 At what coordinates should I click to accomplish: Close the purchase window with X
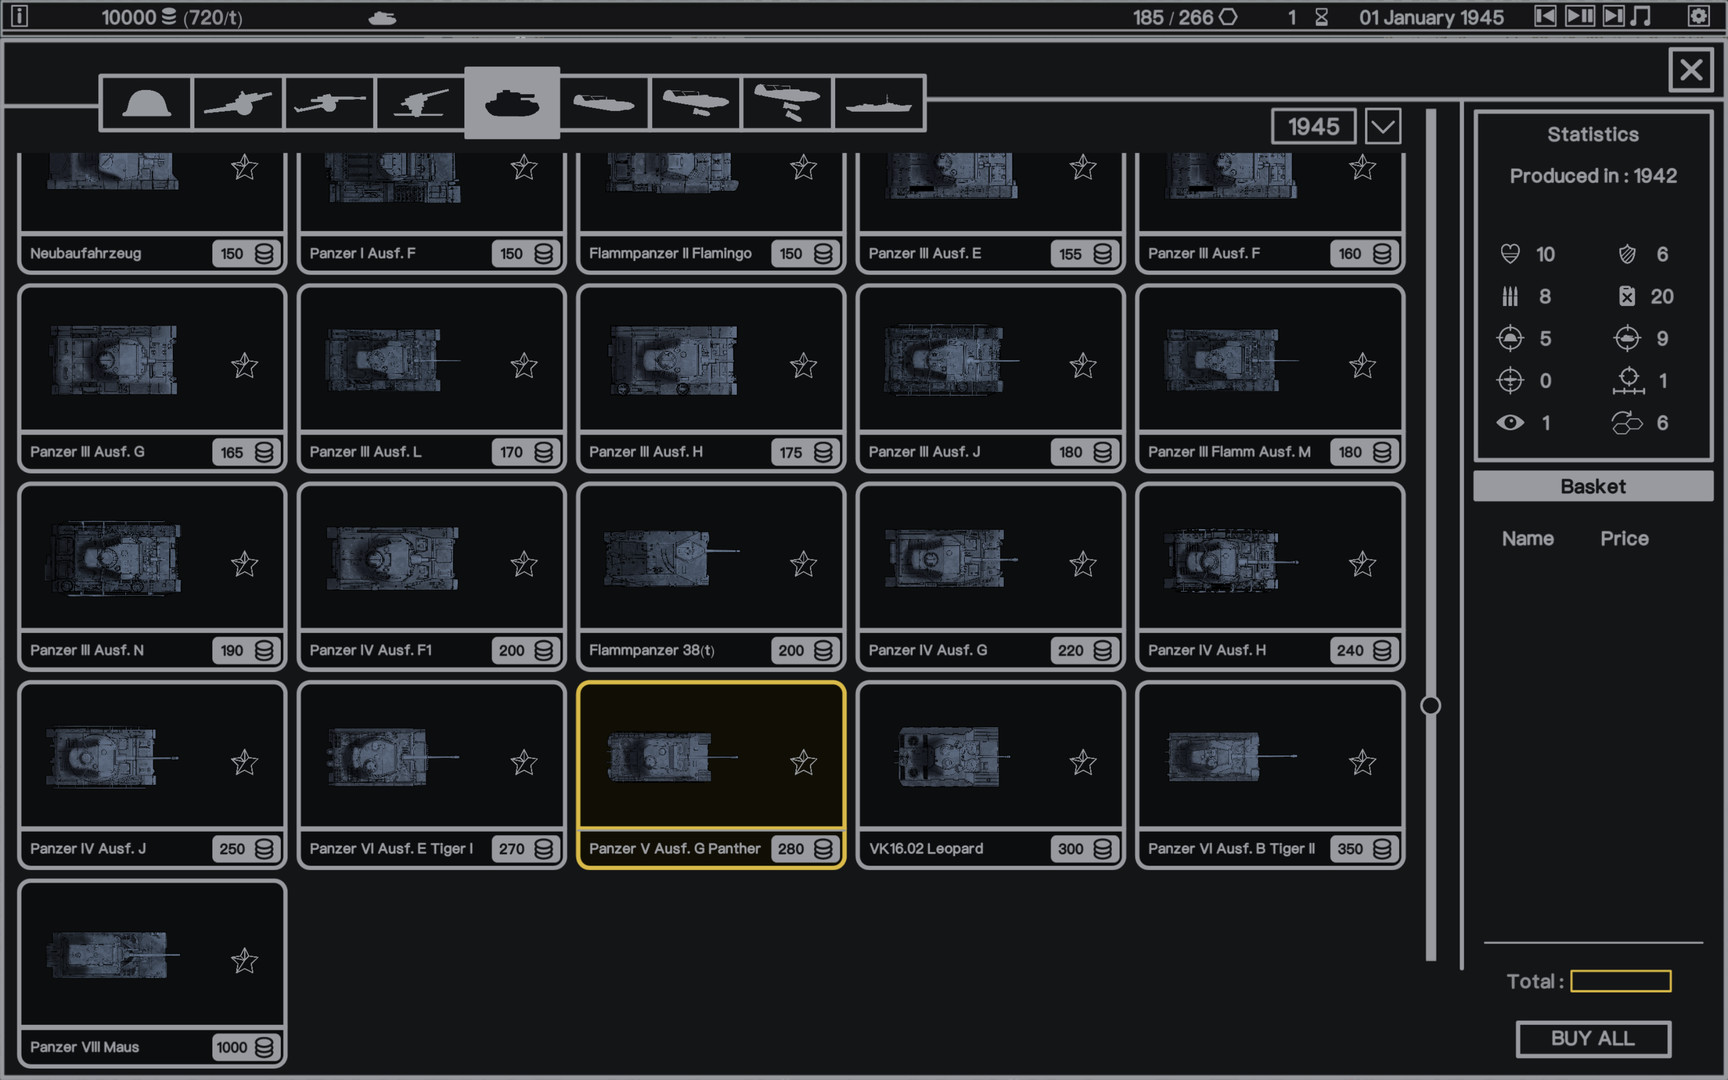pyautogui.click(x=1690, y=70)
